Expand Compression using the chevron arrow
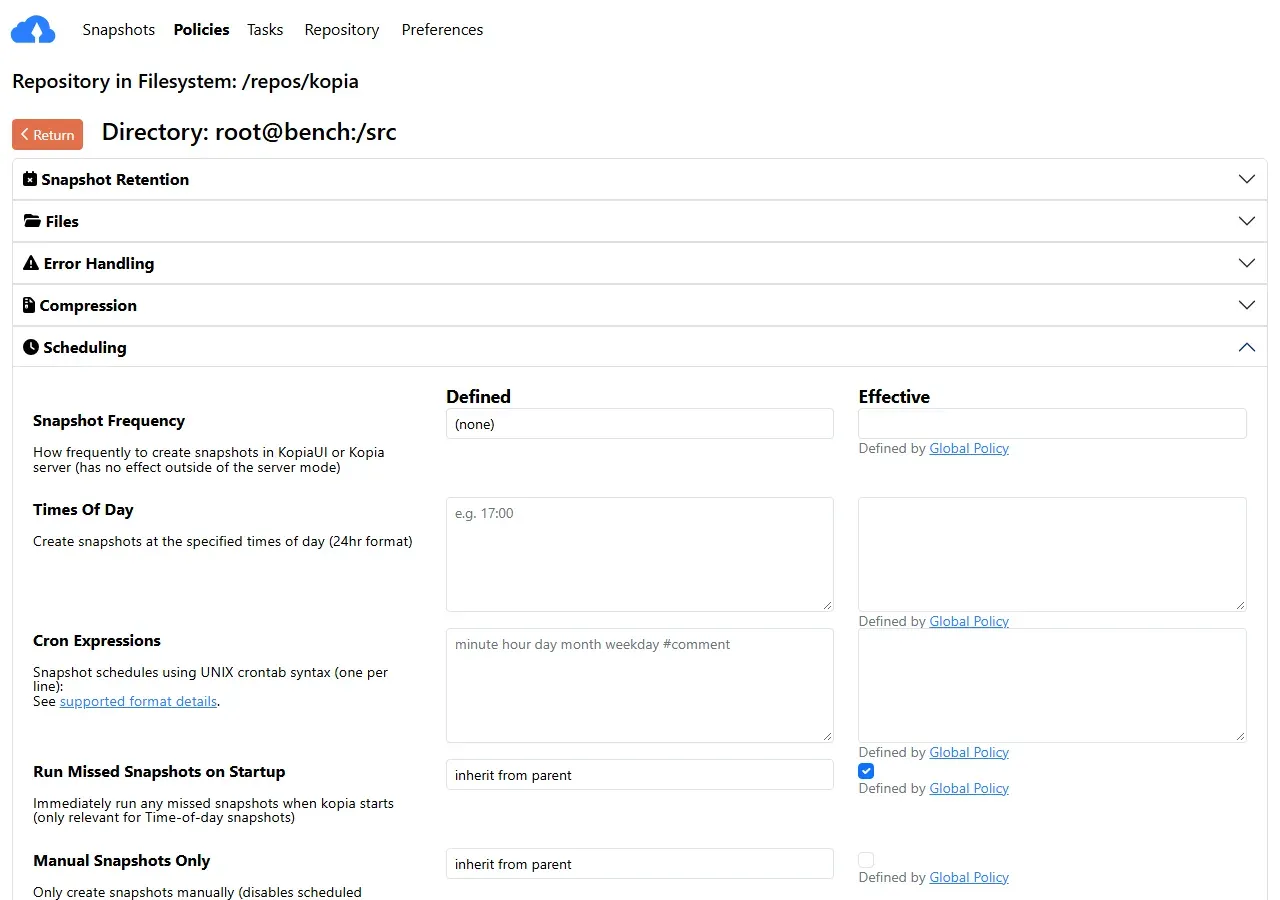Screen dimensions: 1280x900 pos(1246,305)
